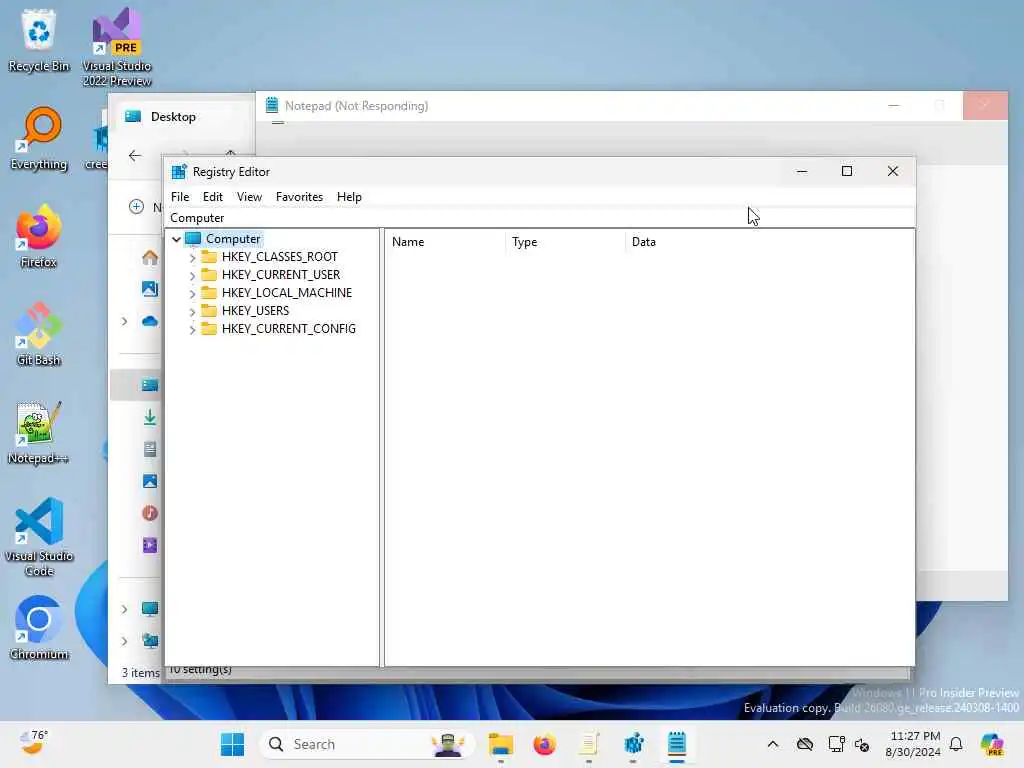
Task: Open the Windows Start menu
Action: [232, 744]
